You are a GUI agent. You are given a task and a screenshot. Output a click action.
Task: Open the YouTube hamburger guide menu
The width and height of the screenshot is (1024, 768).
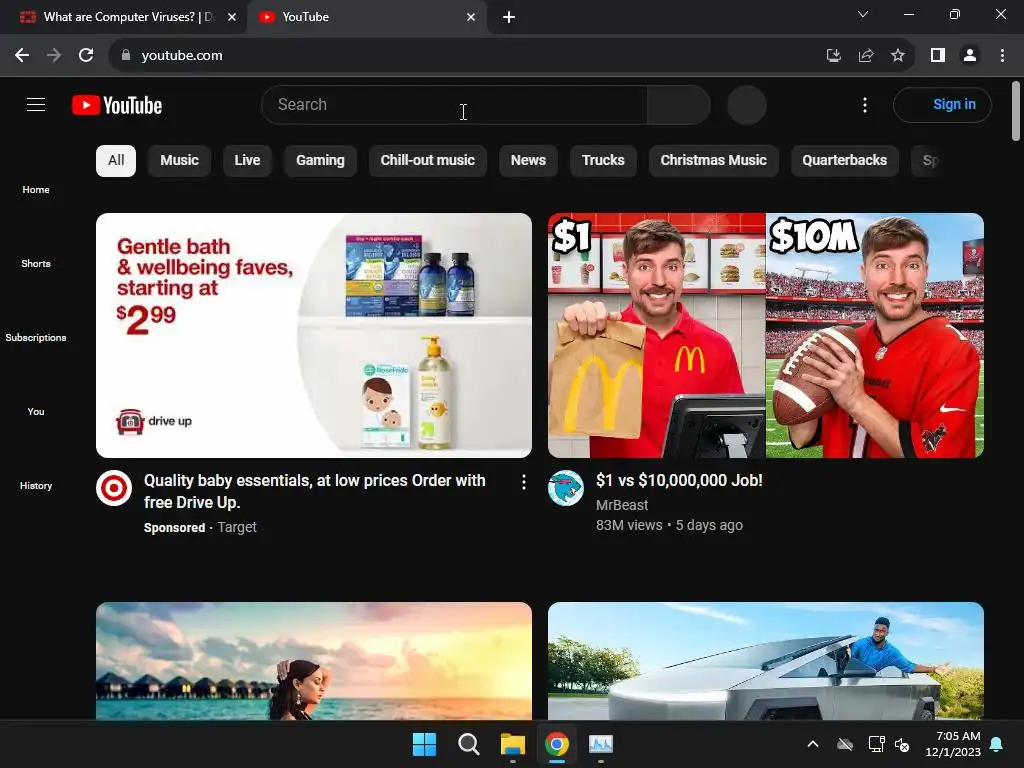[x=36, y=104]
